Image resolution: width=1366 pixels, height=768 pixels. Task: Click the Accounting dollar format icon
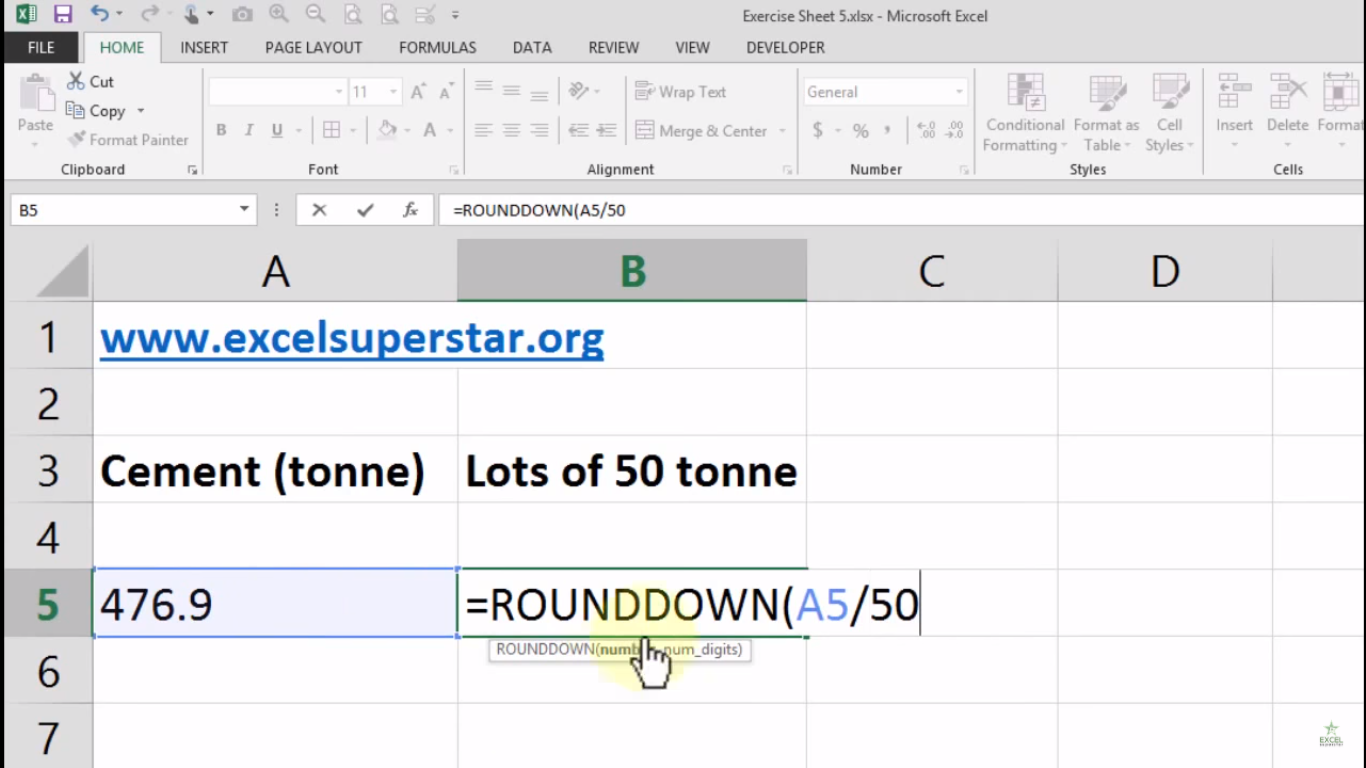pos(818,130)
